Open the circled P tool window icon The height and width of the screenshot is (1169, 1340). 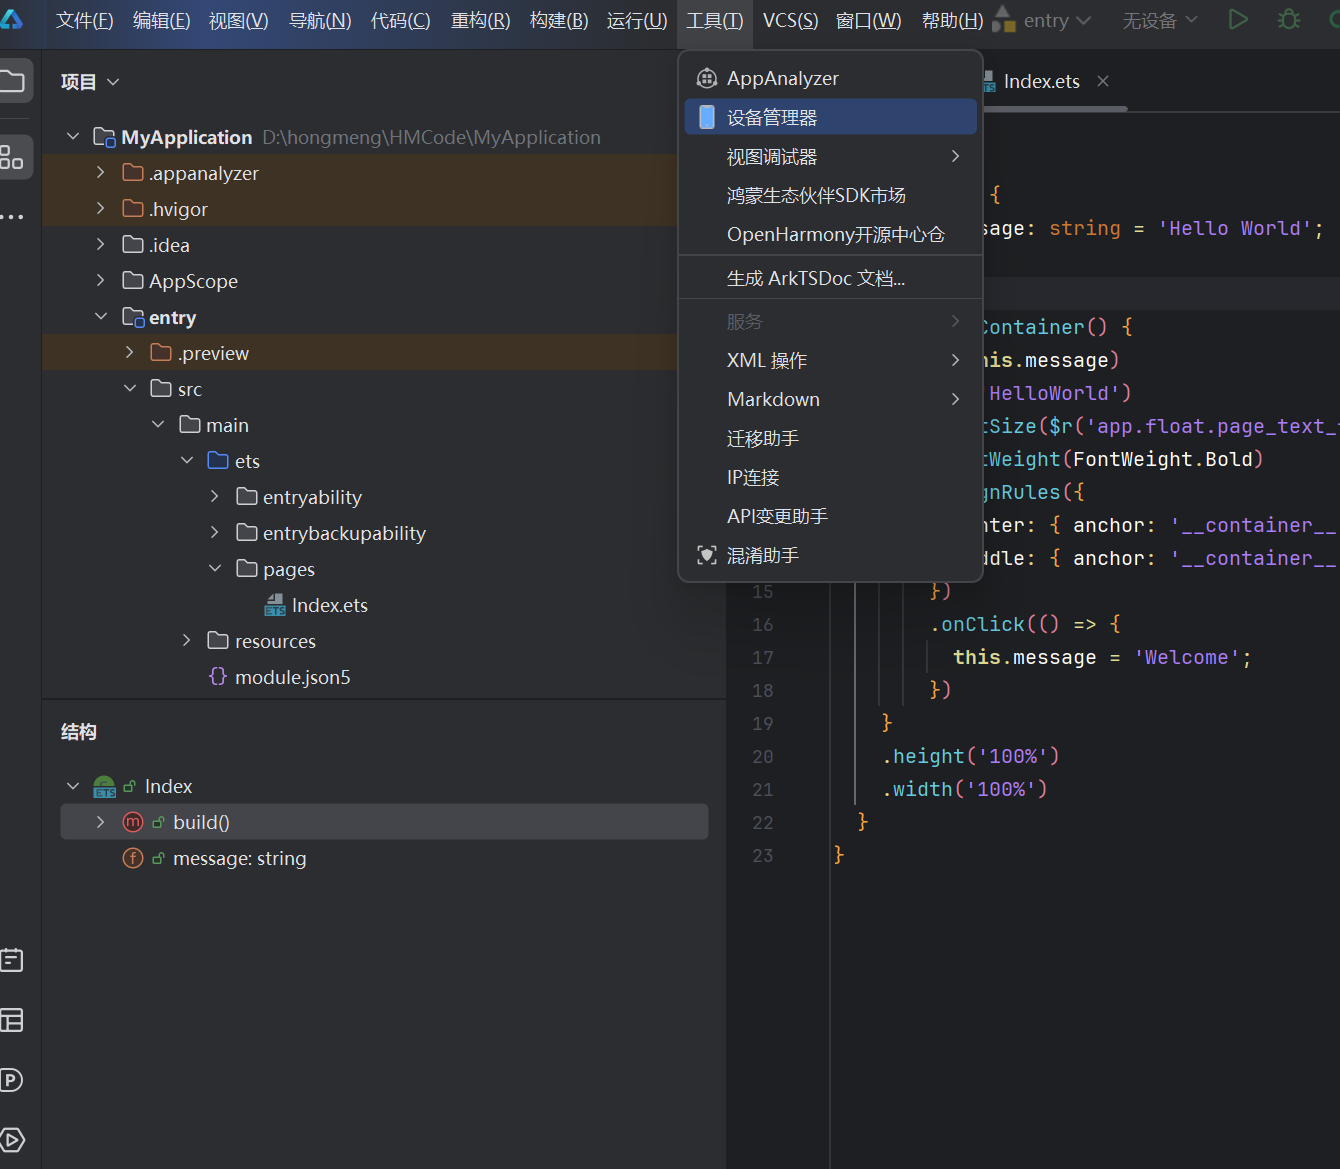point(12,1080)
